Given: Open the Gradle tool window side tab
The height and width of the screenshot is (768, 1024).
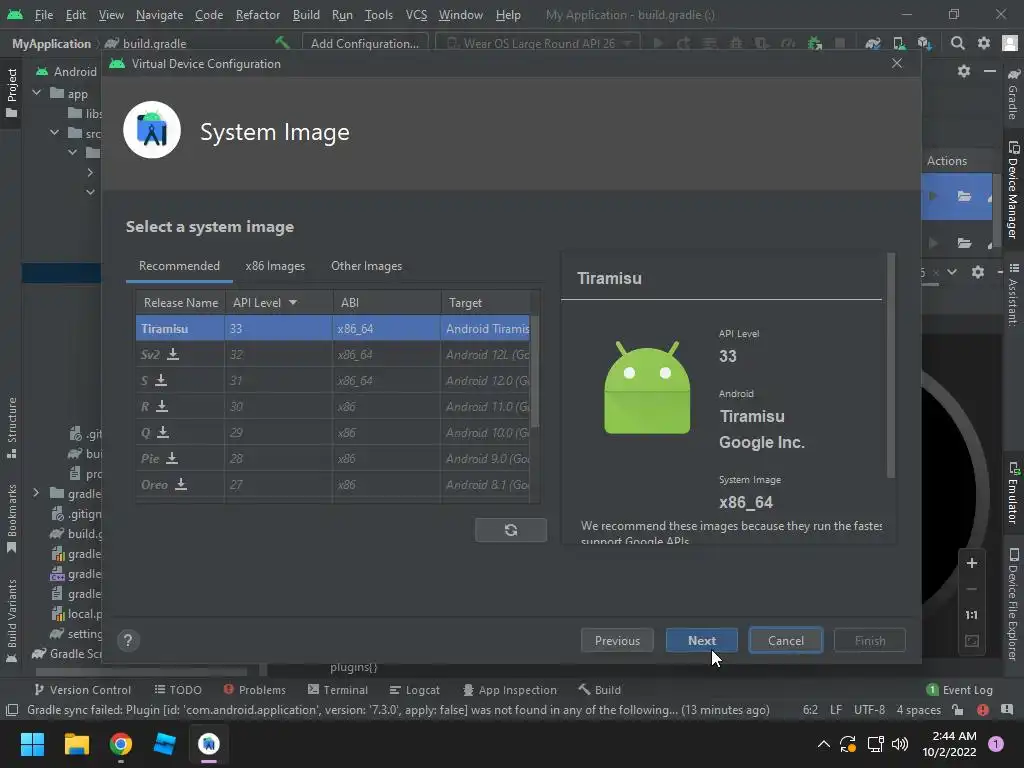Looking at the screenshot, I should click(x=1013, y=95).
